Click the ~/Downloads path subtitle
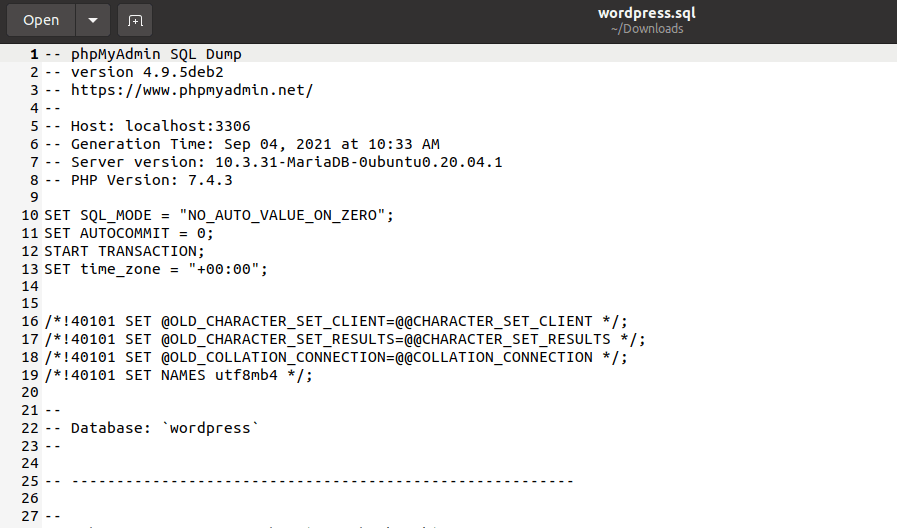Viewport: 897px width, 528px height. pyautogui.click(x=647, y=29)
